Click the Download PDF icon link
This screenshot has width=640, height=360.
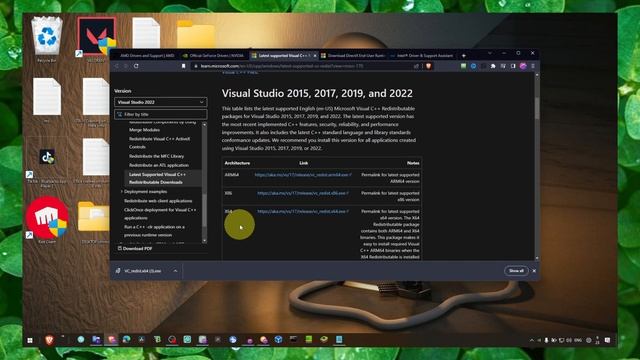pyautogui.click(x=135, y=248)
